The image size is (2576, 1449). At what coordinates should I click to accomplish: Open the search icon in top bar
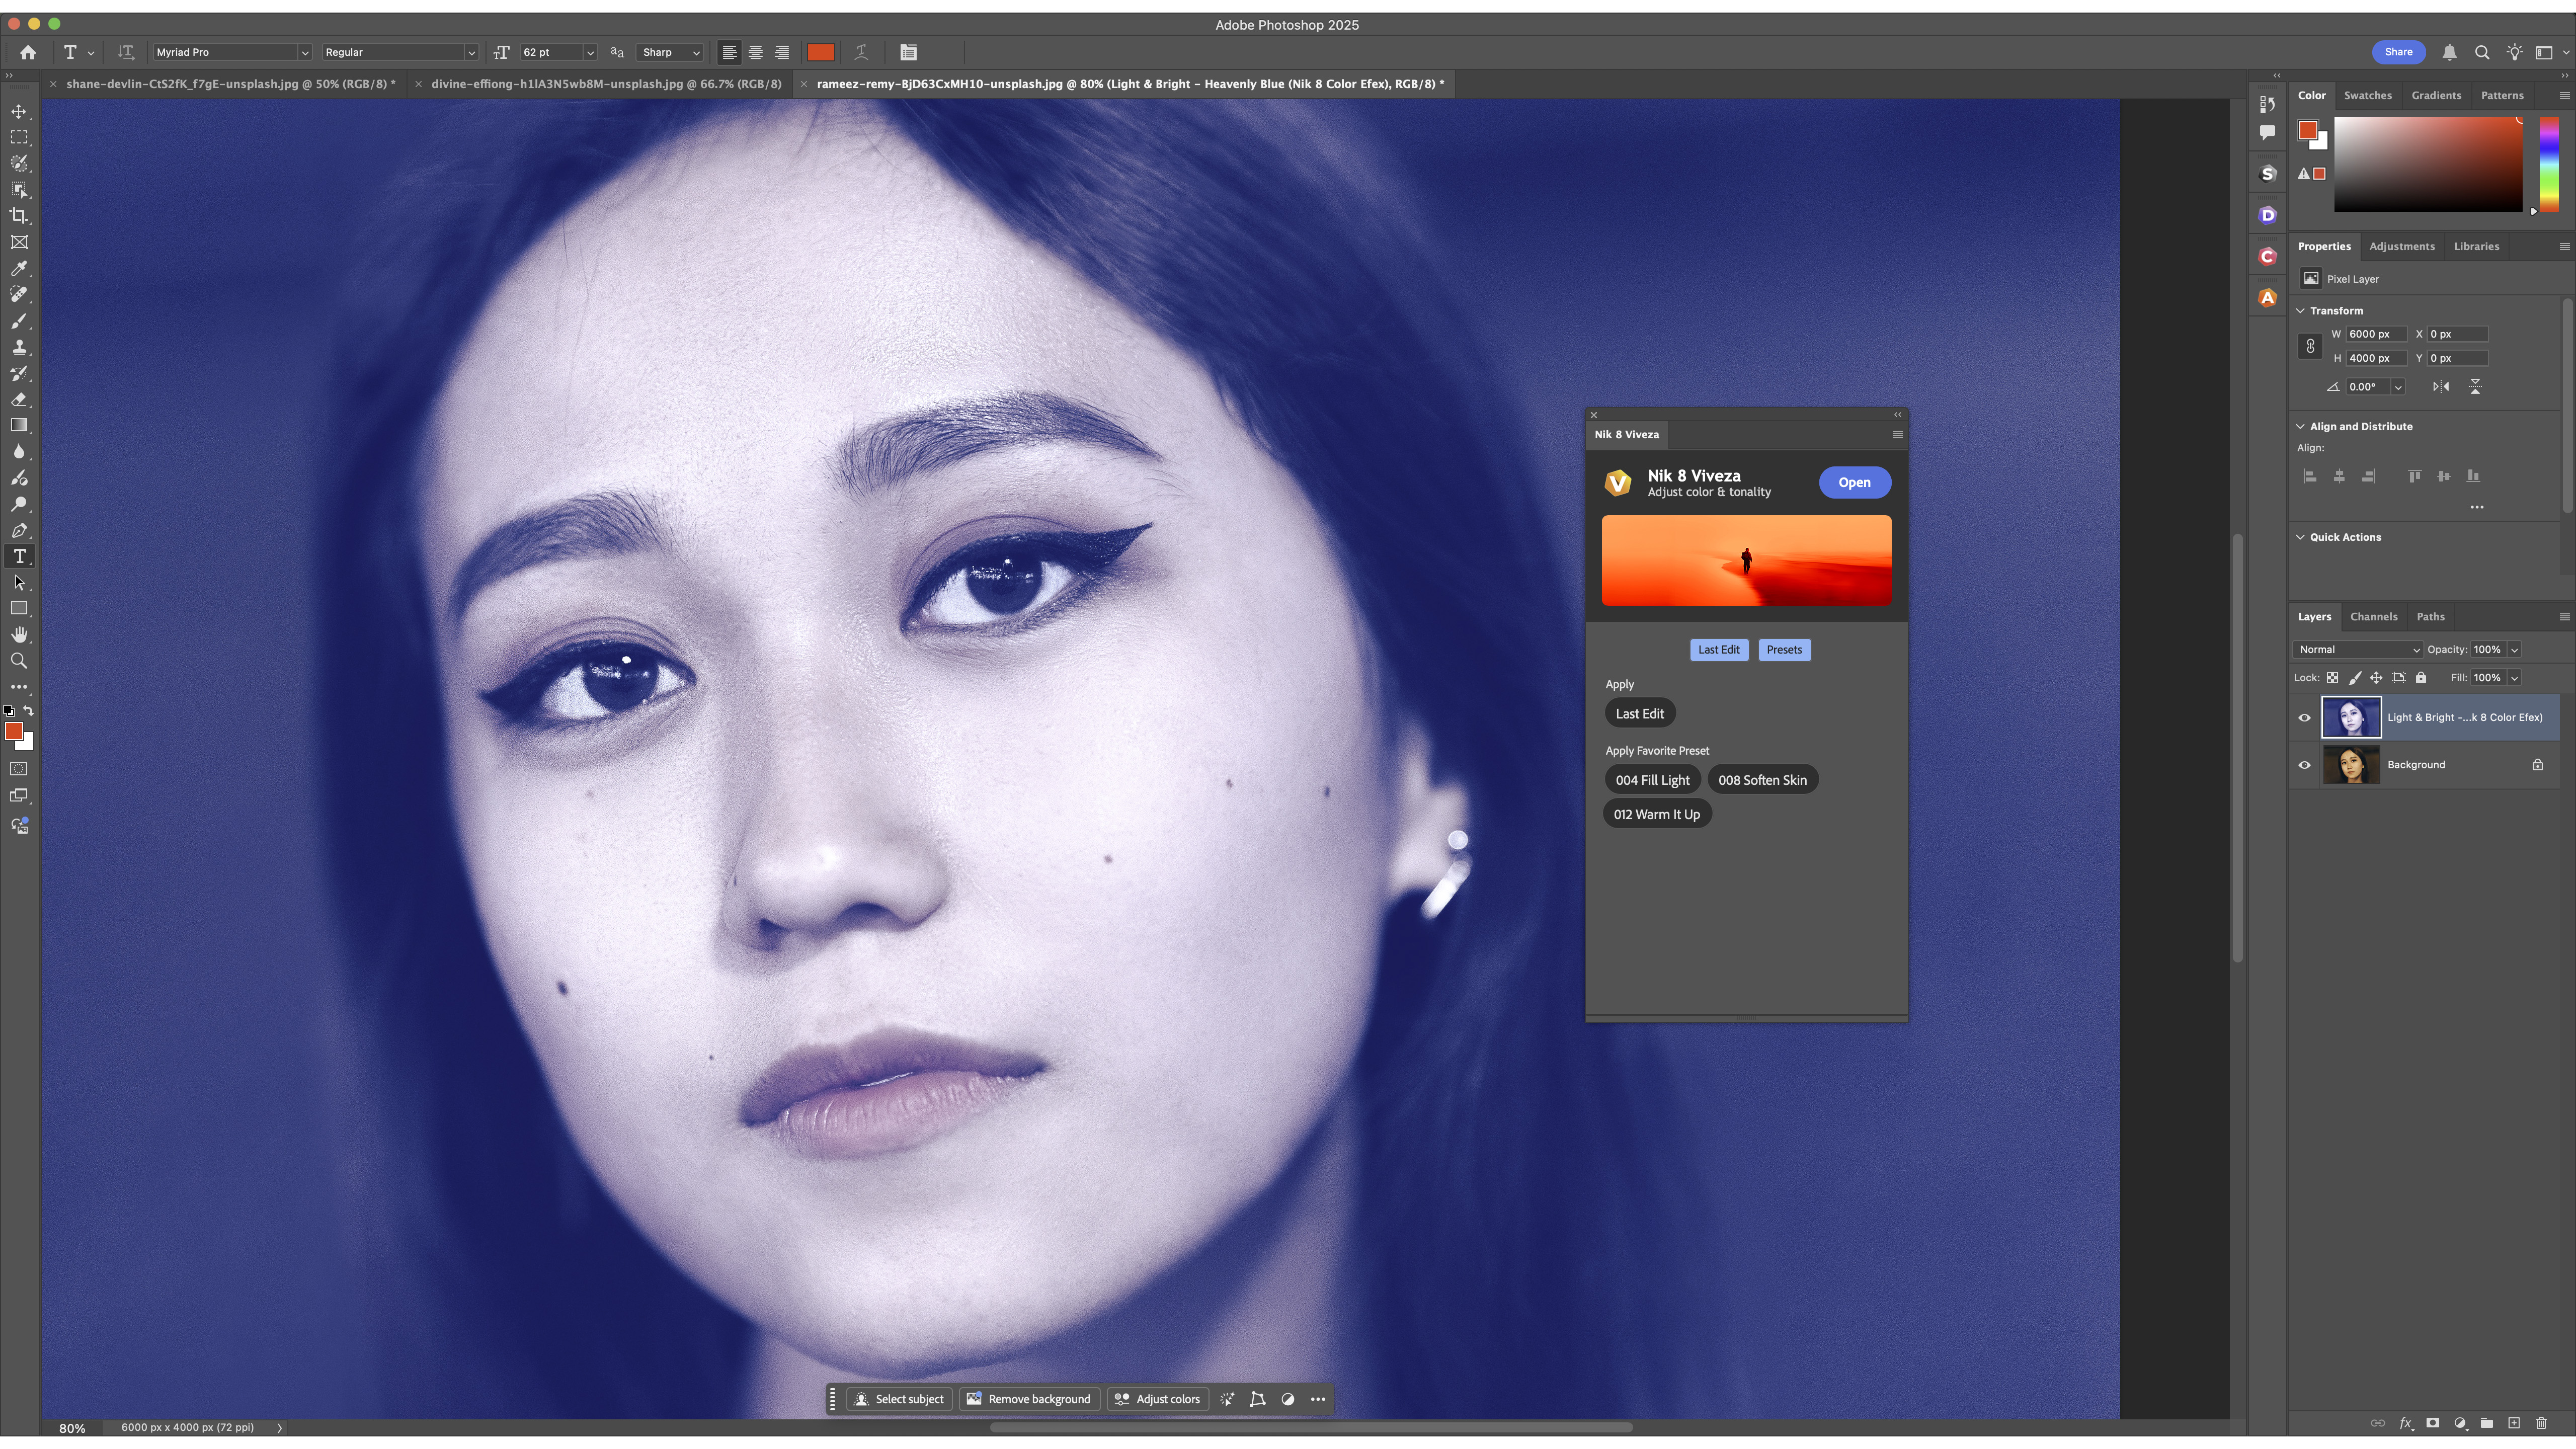click(2482, 52)
